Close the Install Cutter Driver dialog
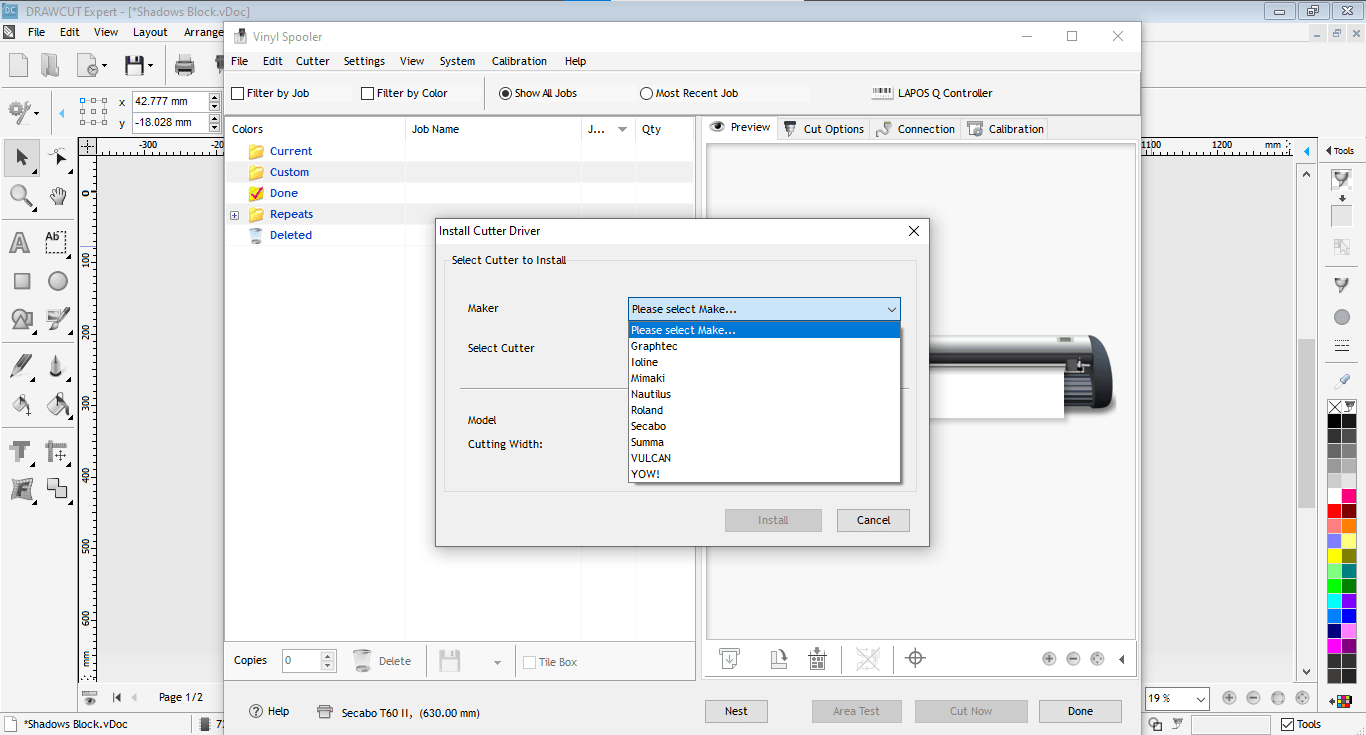The image size is (1366, 735). pyautogui.click(x=913, y=231)
